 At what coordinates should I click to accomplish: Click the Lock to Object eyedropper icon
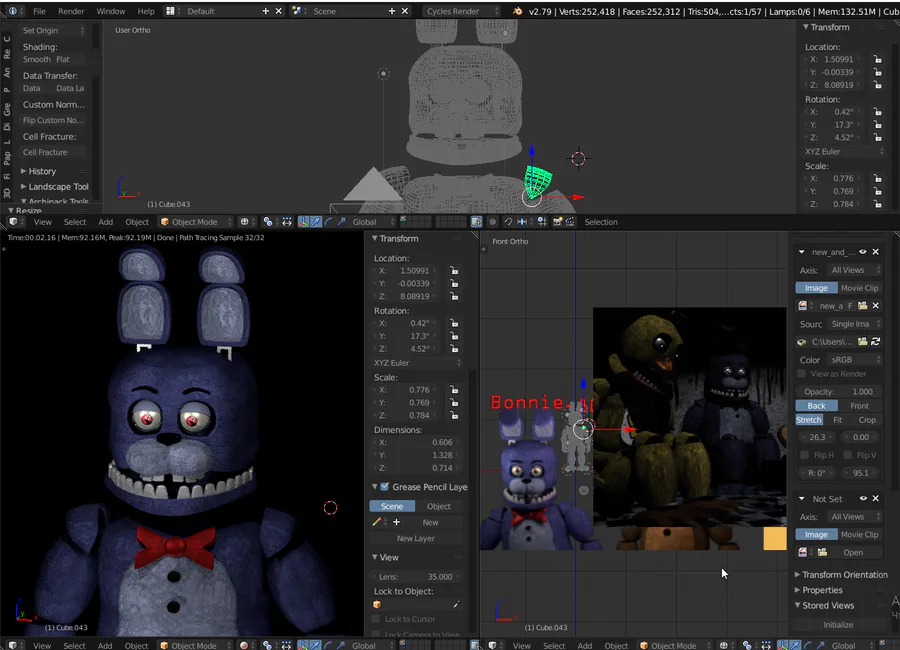(456, 604)
